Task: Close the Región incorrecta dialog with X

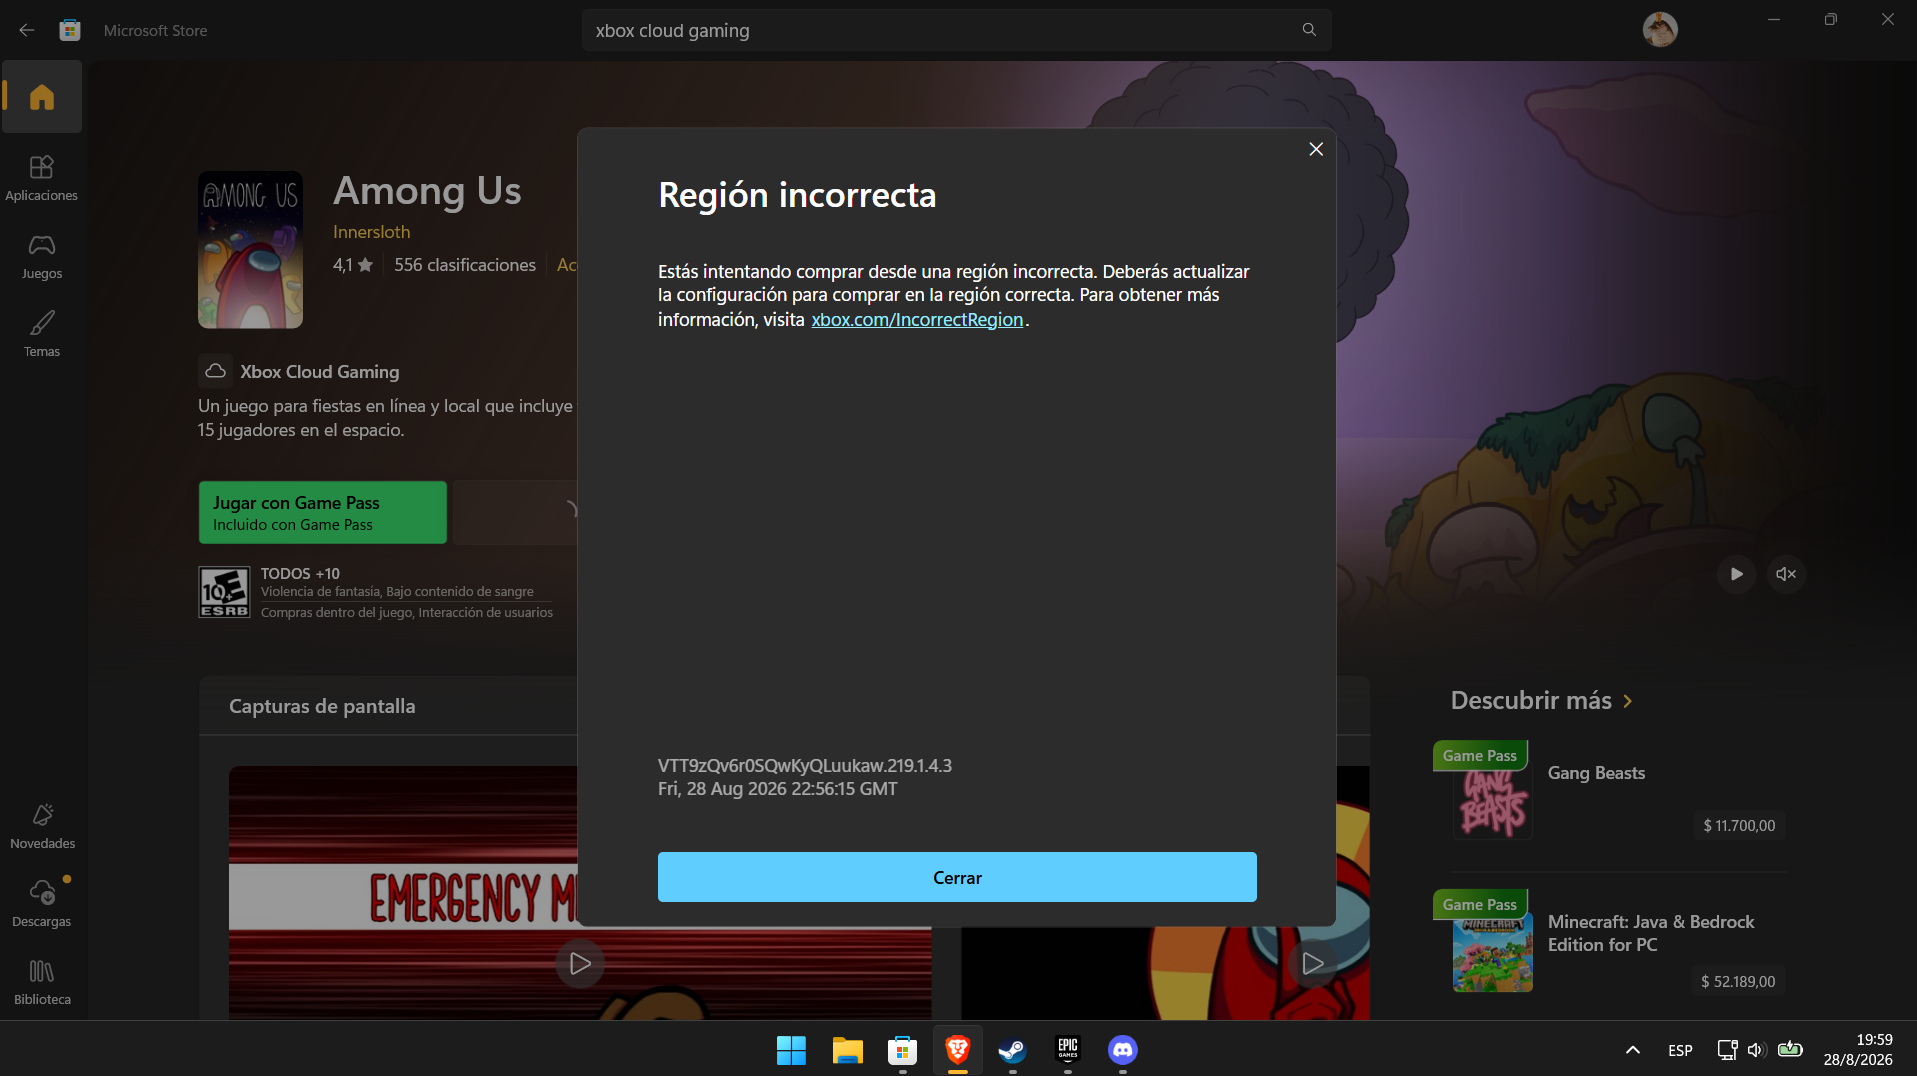Action: point(1316,149)
